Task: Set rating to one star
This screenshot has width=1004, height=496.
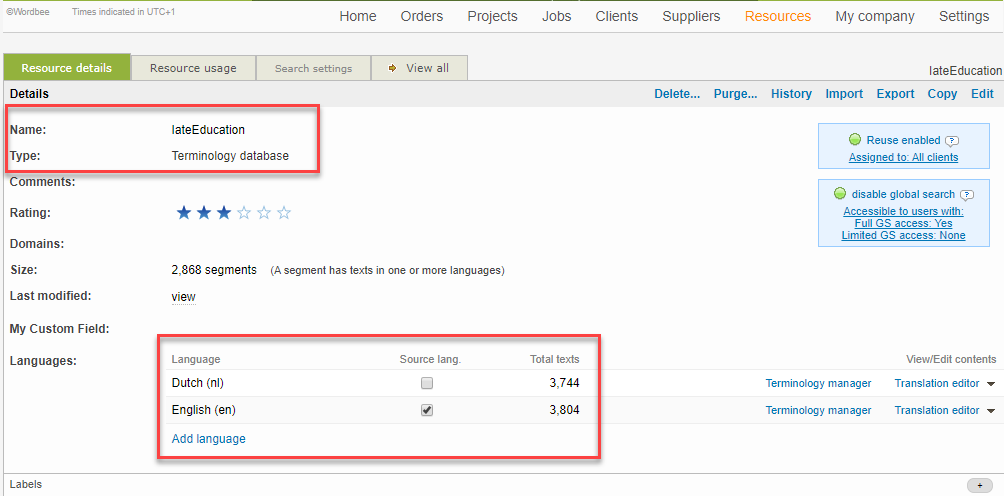Action: [183, 213]
